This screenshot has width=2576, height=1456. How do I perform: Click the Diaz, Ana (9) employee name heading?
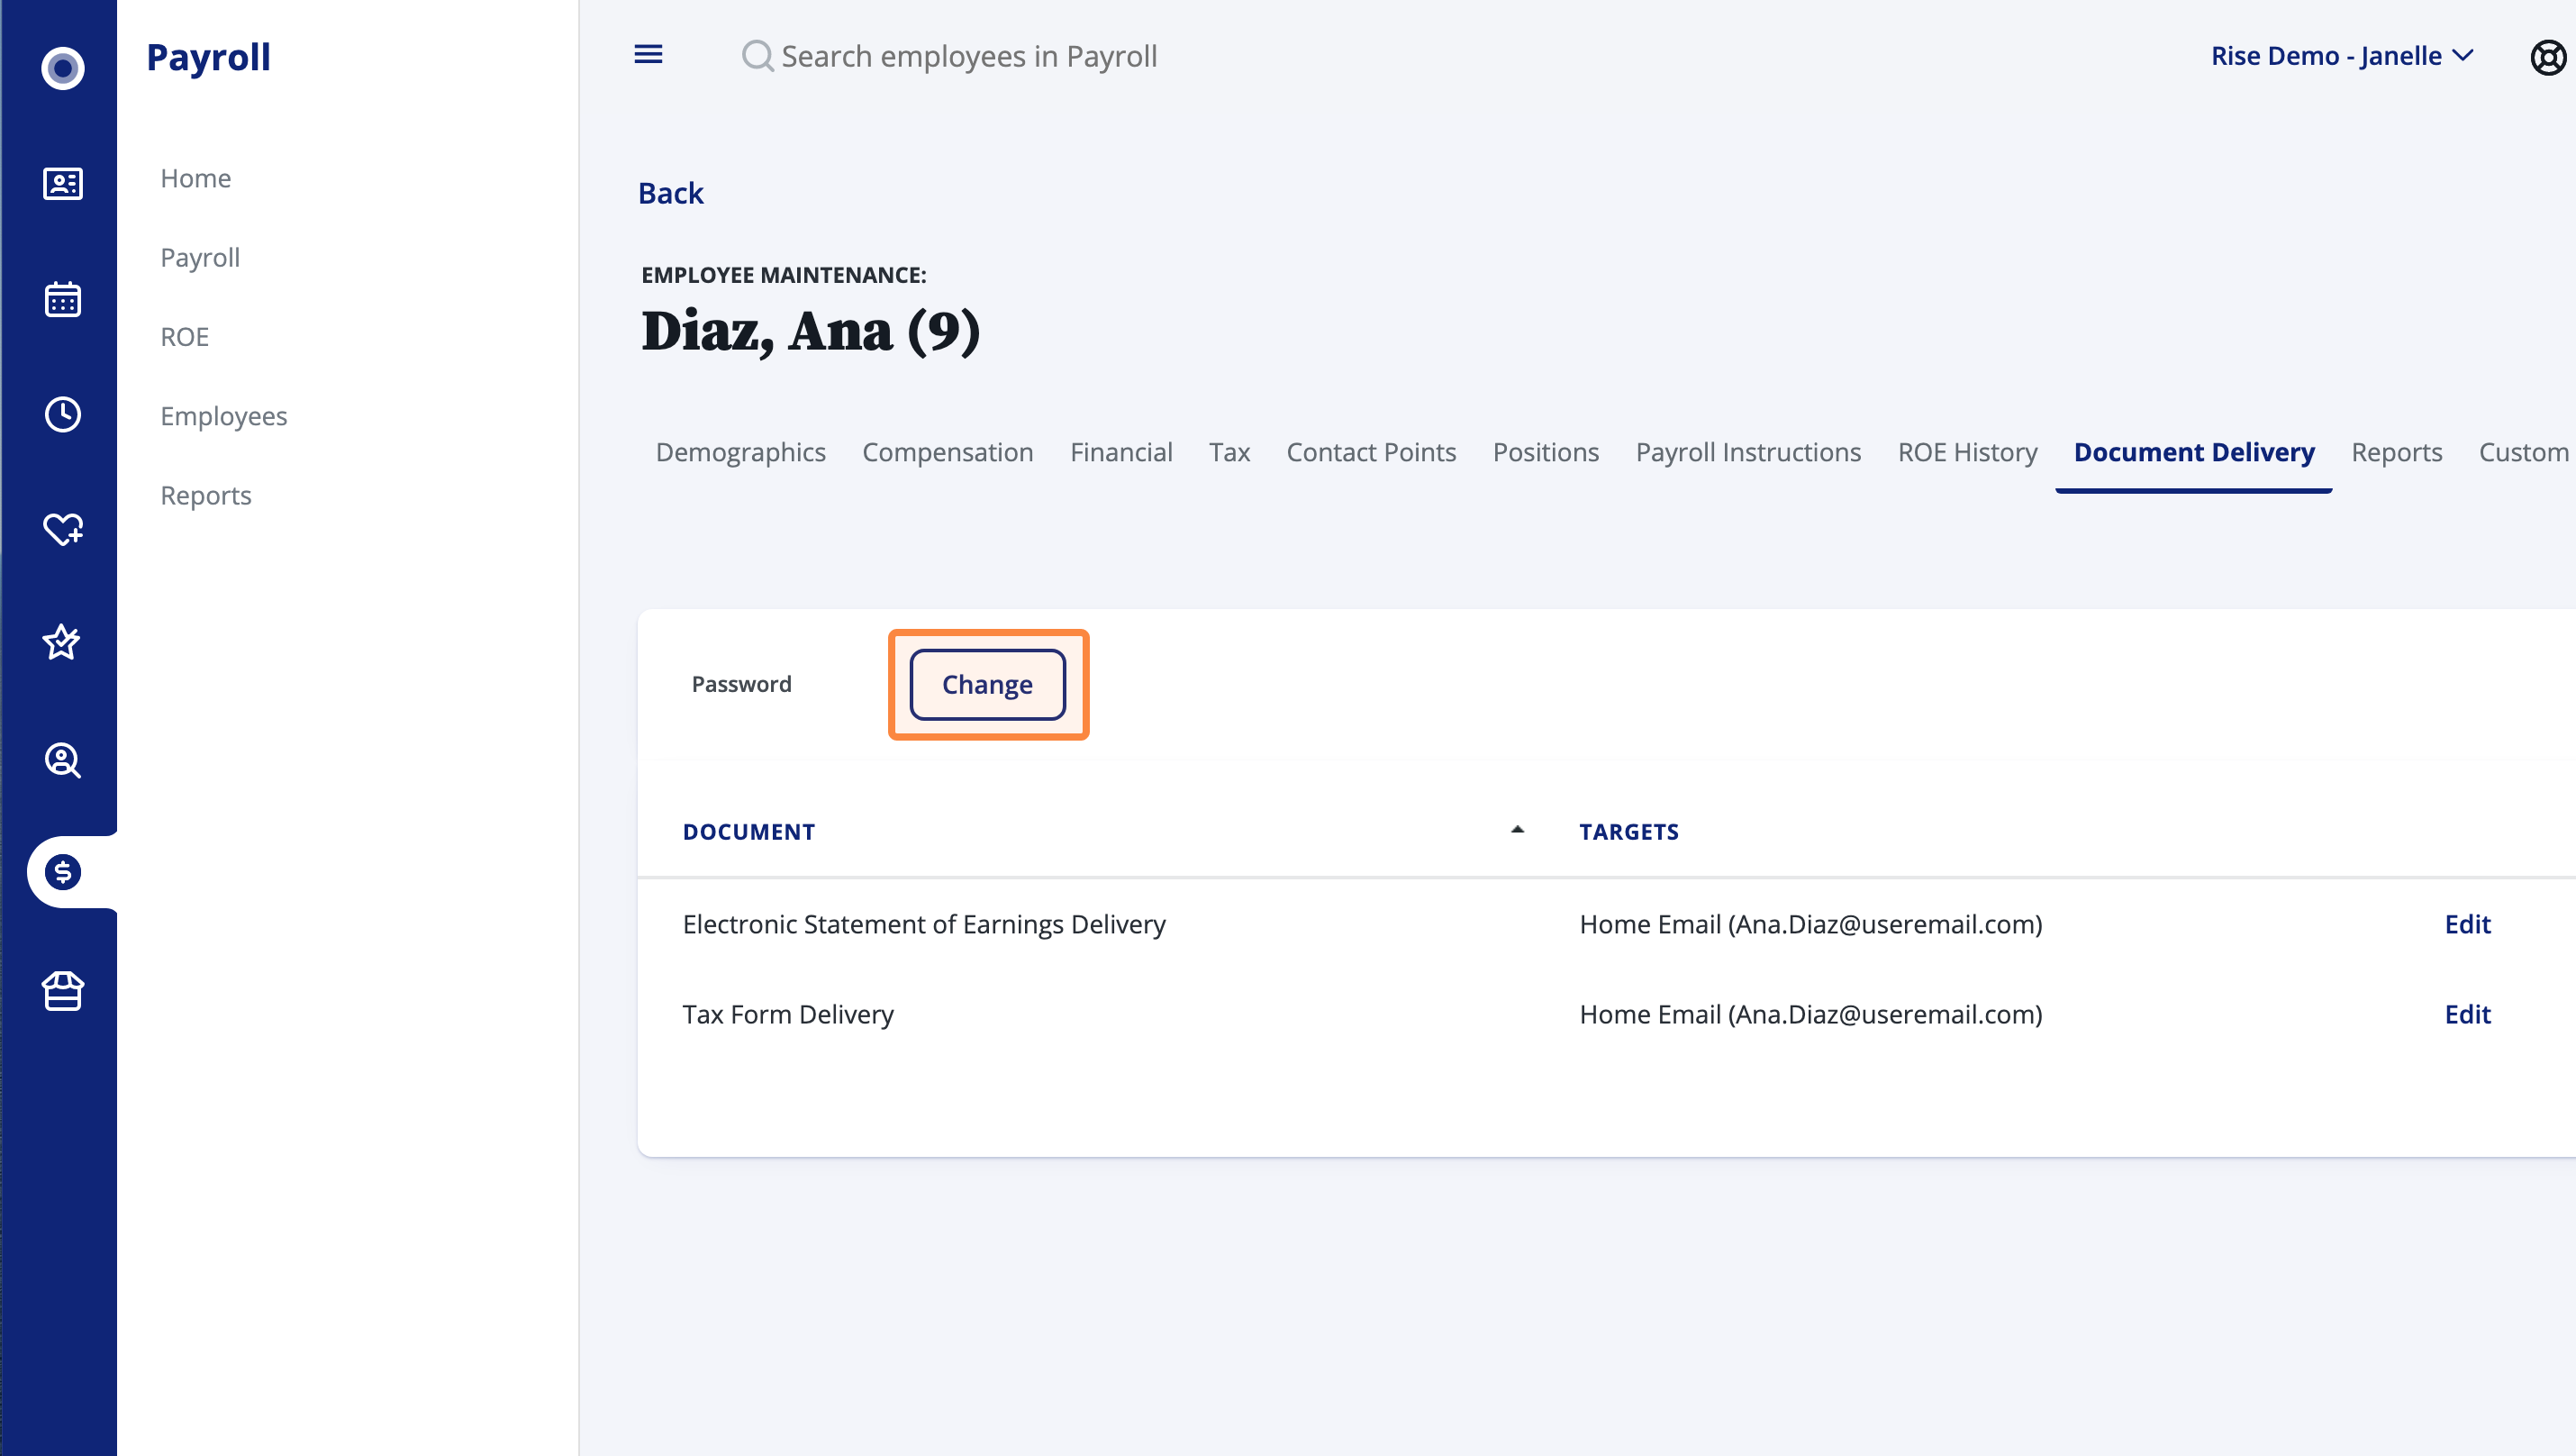click(x=810, y=330)
